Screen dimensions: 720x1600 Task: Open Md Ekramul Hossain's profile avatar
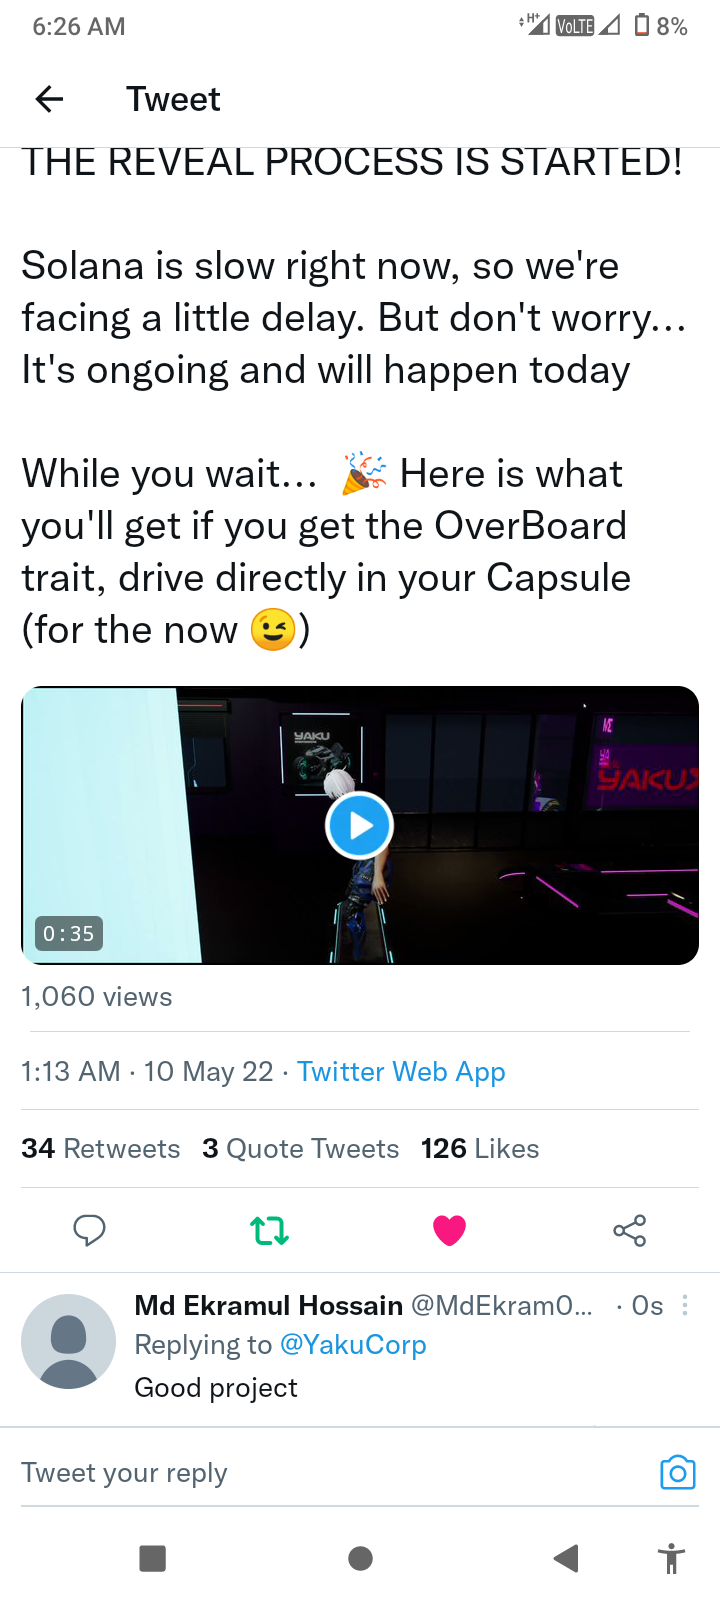(68, 1341)
